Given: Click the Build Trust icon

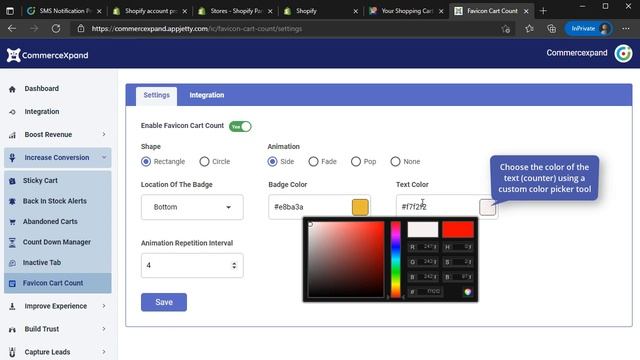Looking at the screenshot, I should 12,329.
